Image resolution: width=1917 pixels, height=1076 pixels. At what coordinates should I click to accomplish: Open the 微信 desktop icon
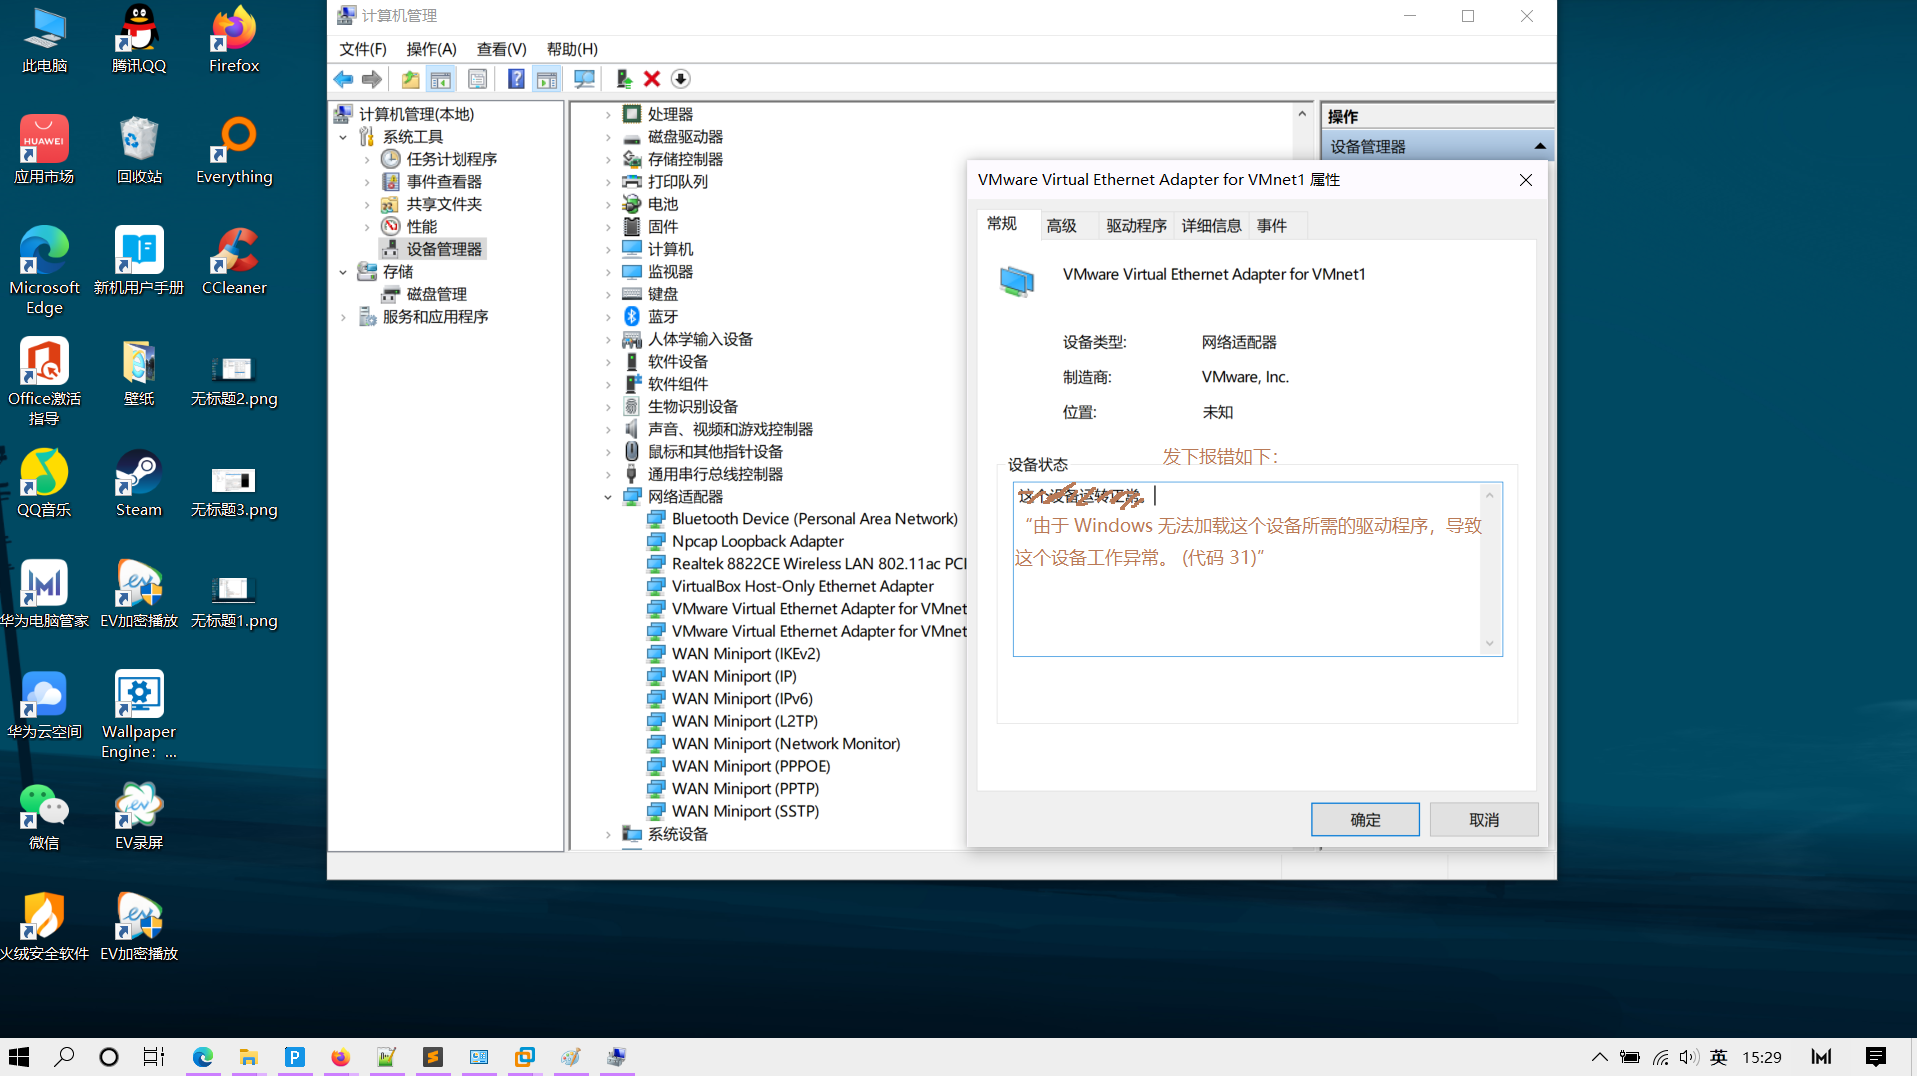44,817
